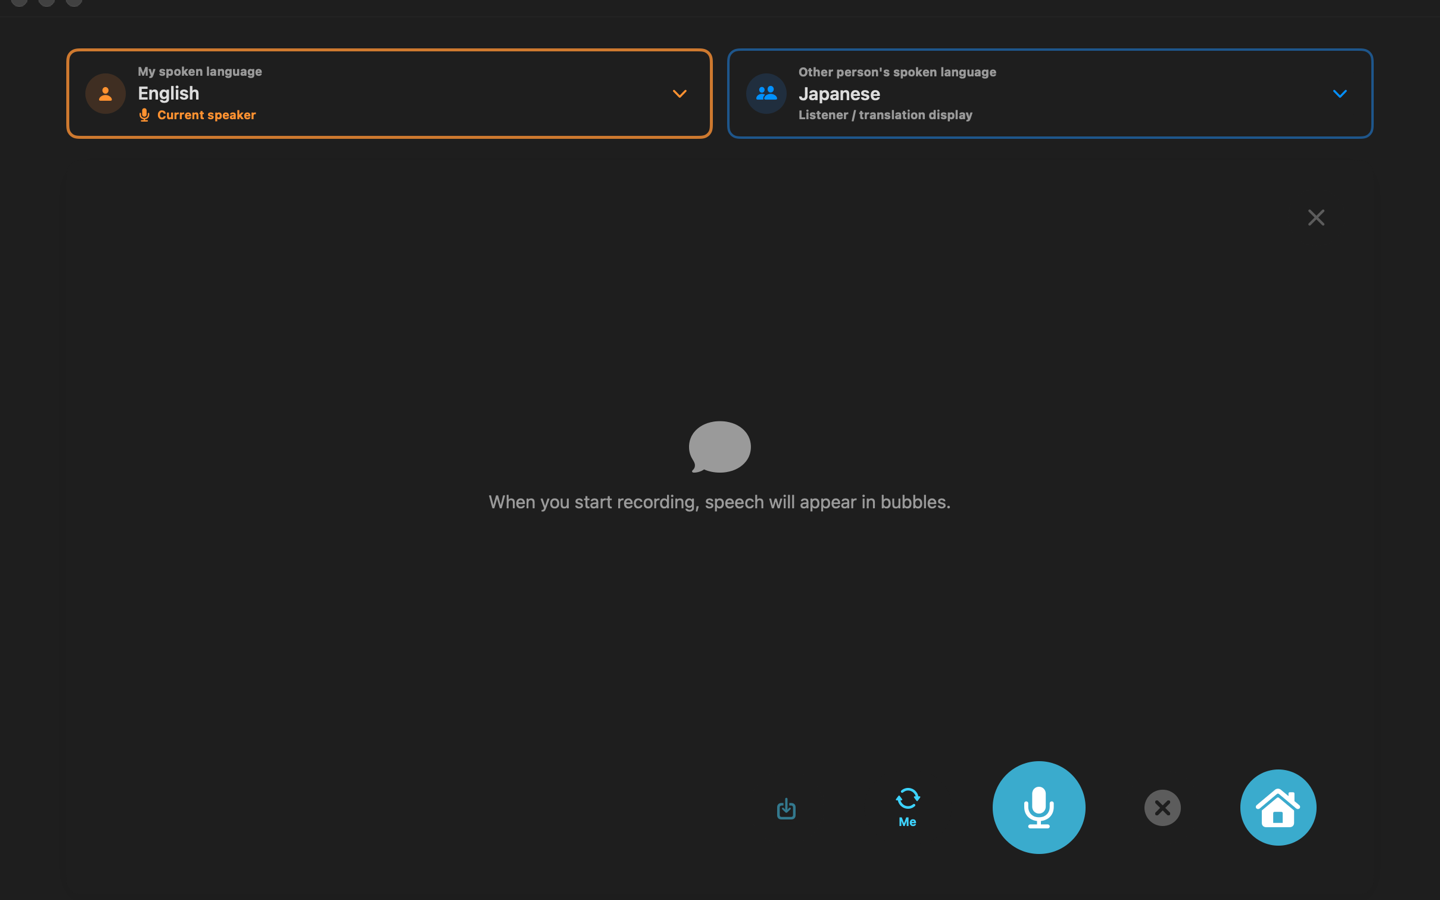
Task: Click the gray circular X button
Action: 1162,807
